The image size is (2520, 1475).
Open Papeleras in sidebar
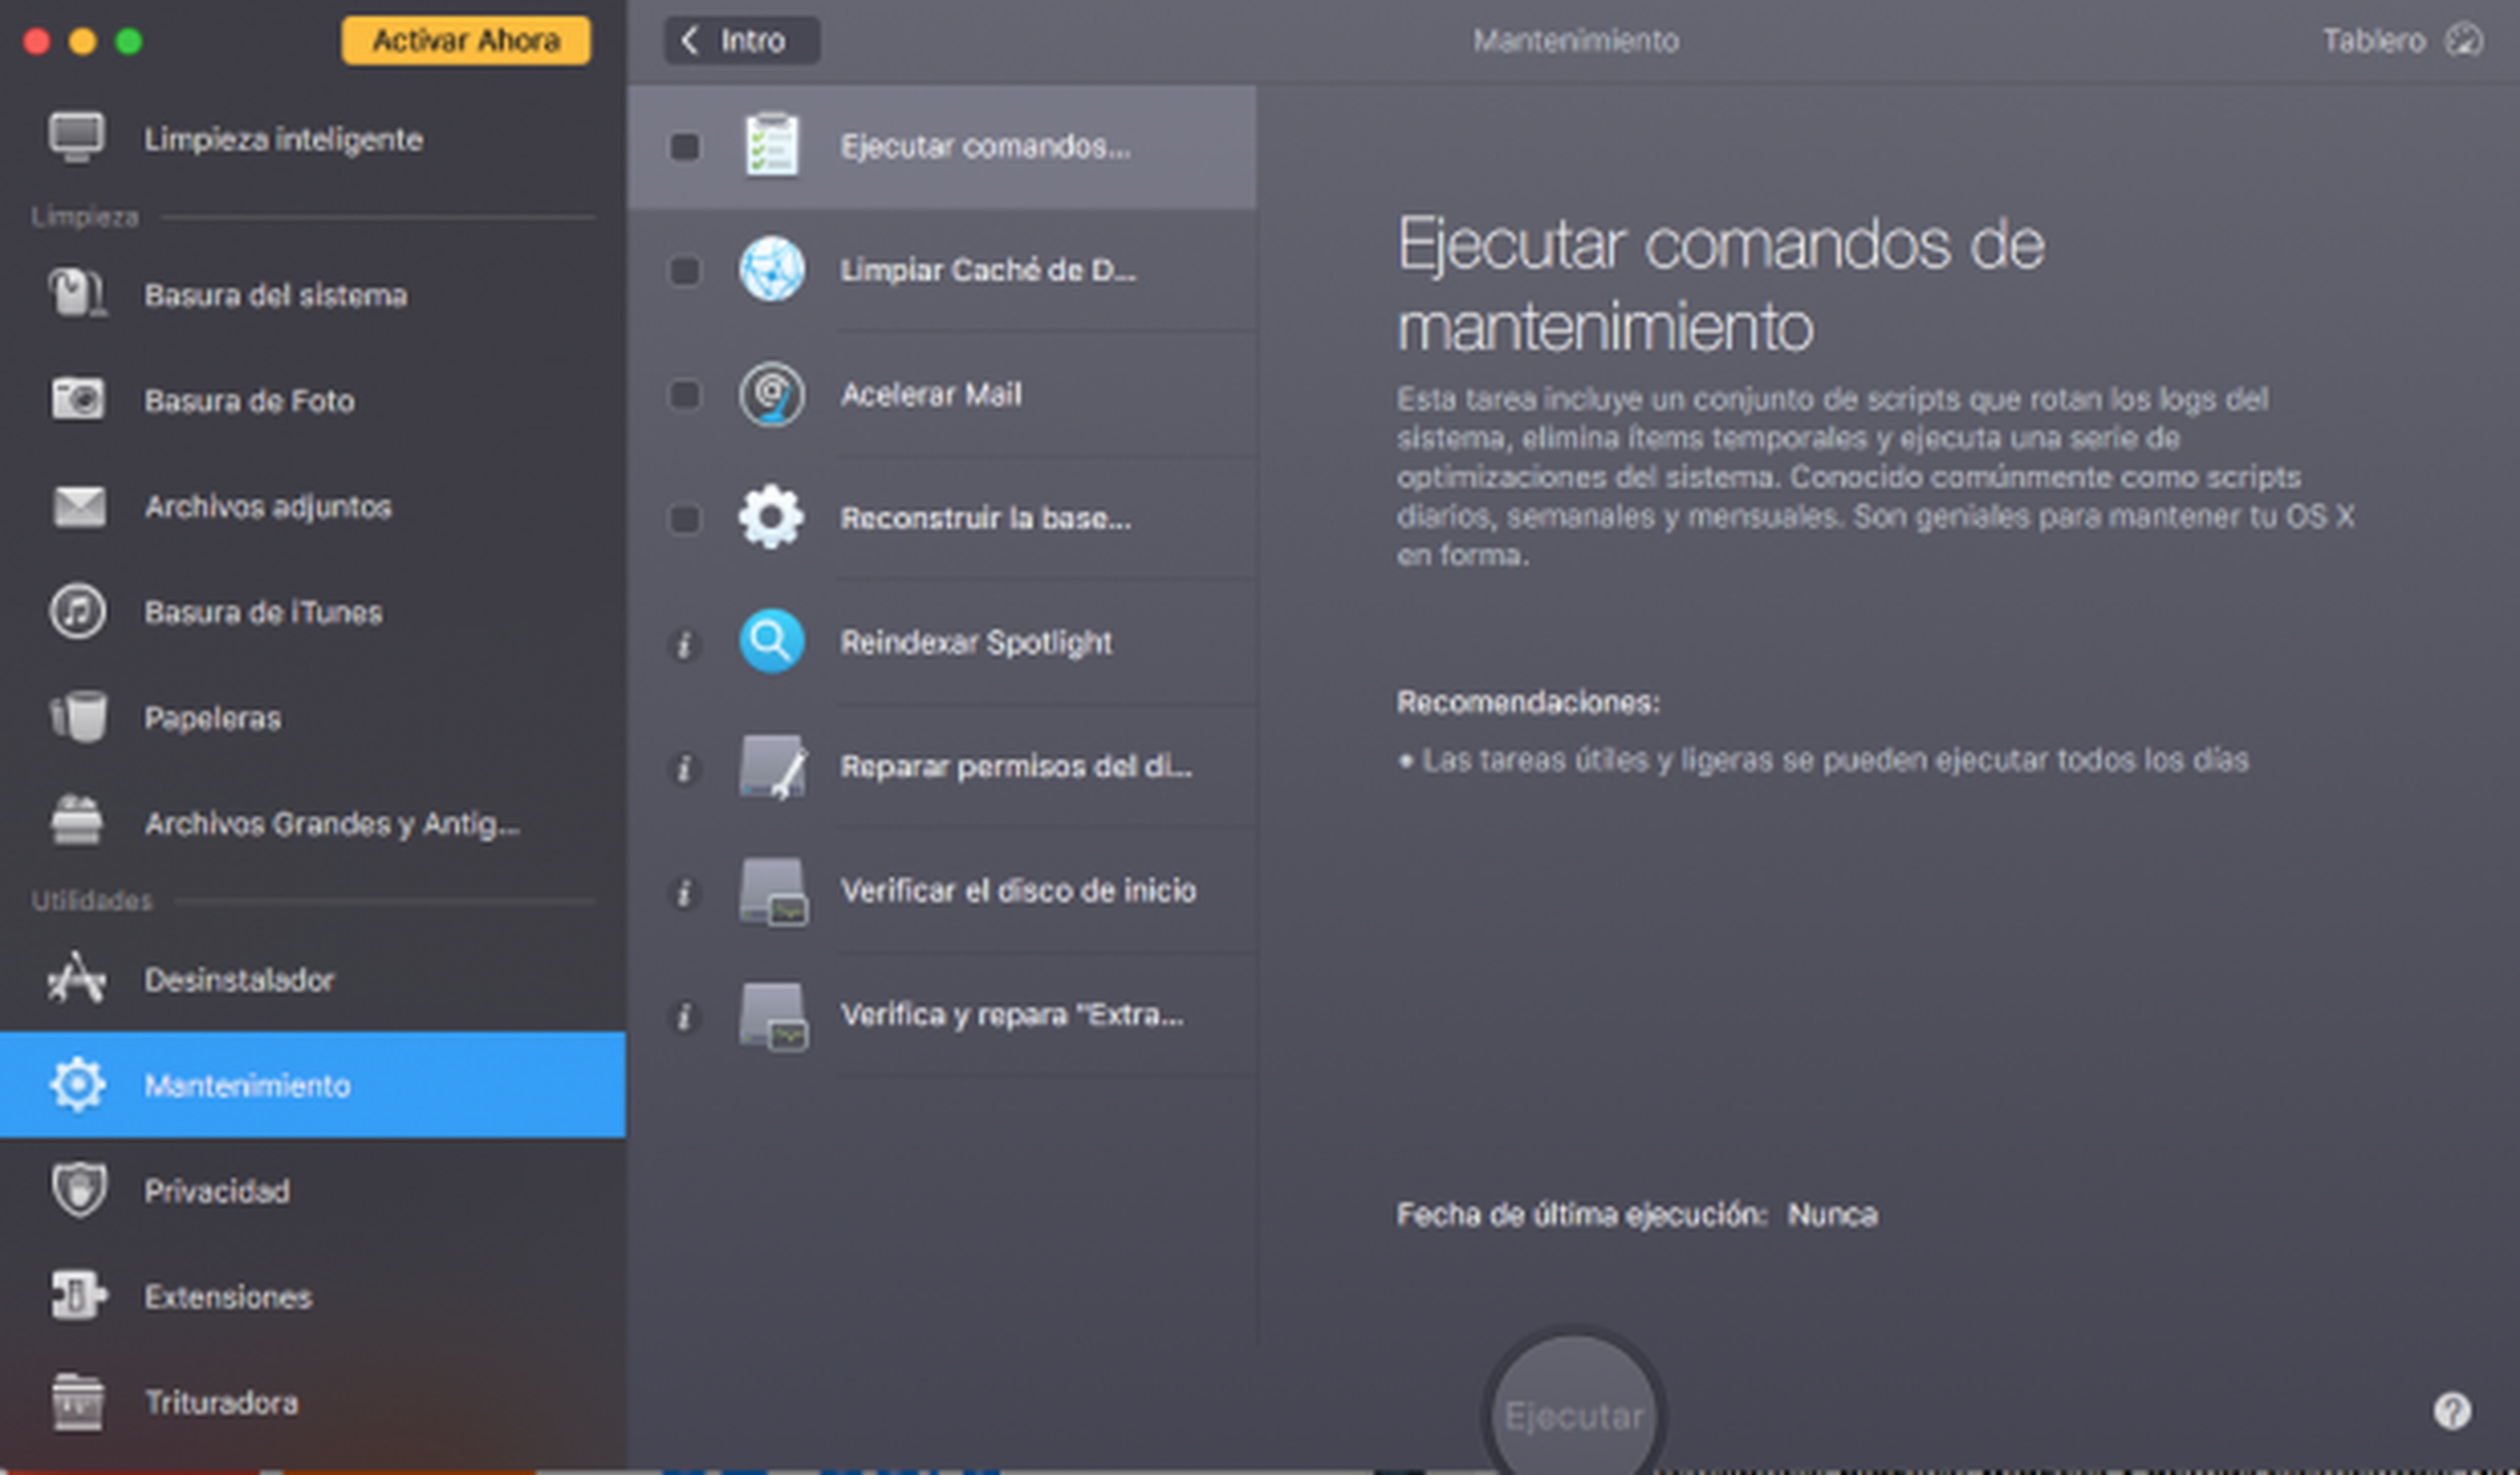click(x=313, y=717)
